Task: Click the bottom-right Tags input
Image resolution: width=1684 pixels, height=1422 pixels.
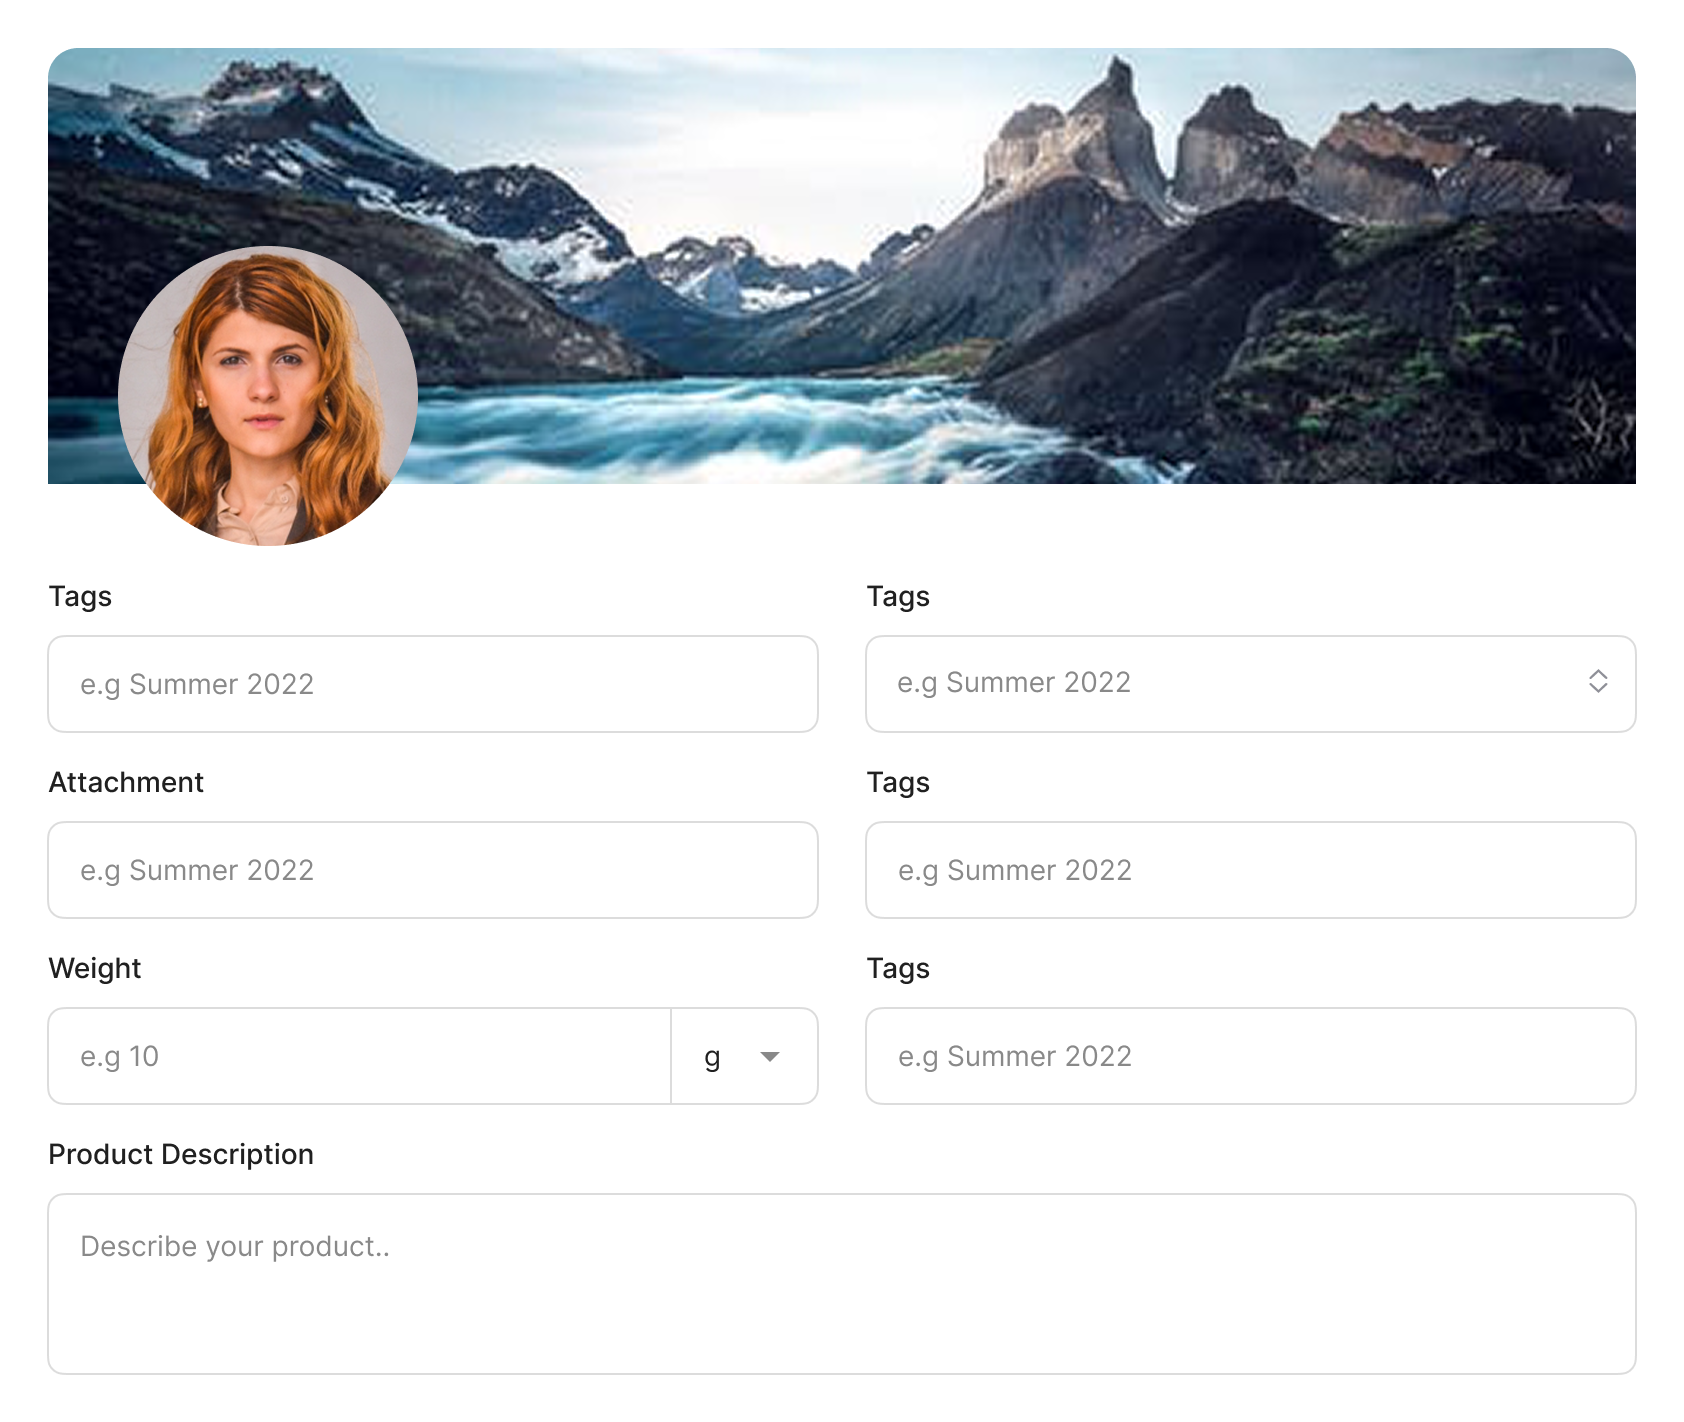Action: tap(1250, 1056)
